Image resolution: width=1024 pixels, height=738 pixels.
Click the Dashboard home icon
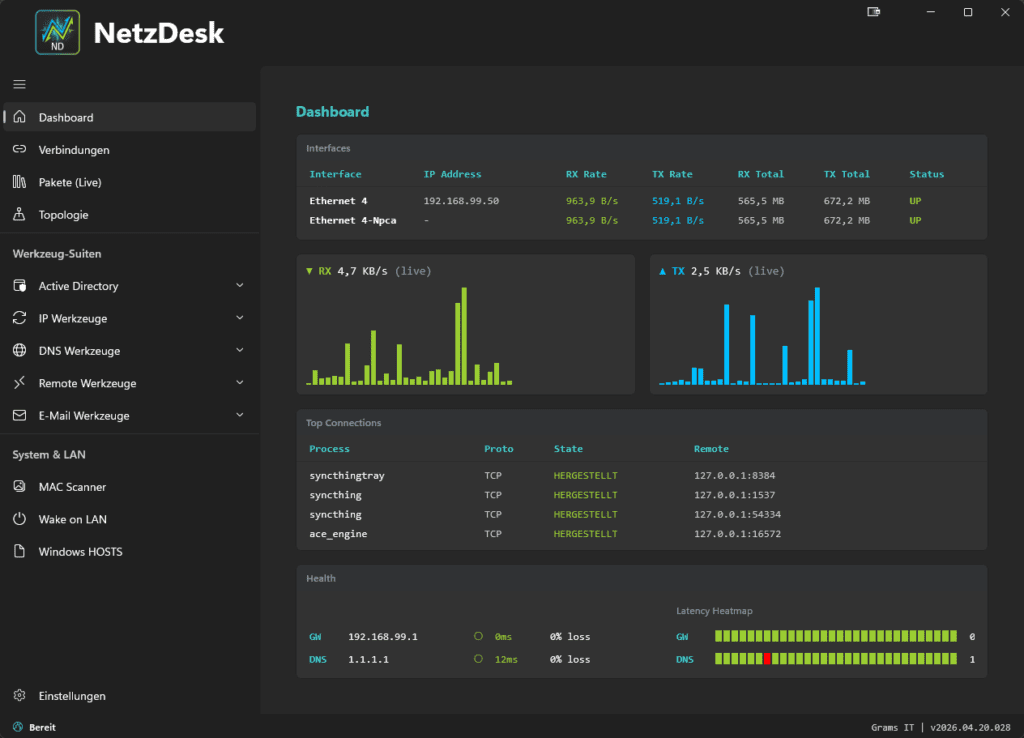[x=19, y=117]
